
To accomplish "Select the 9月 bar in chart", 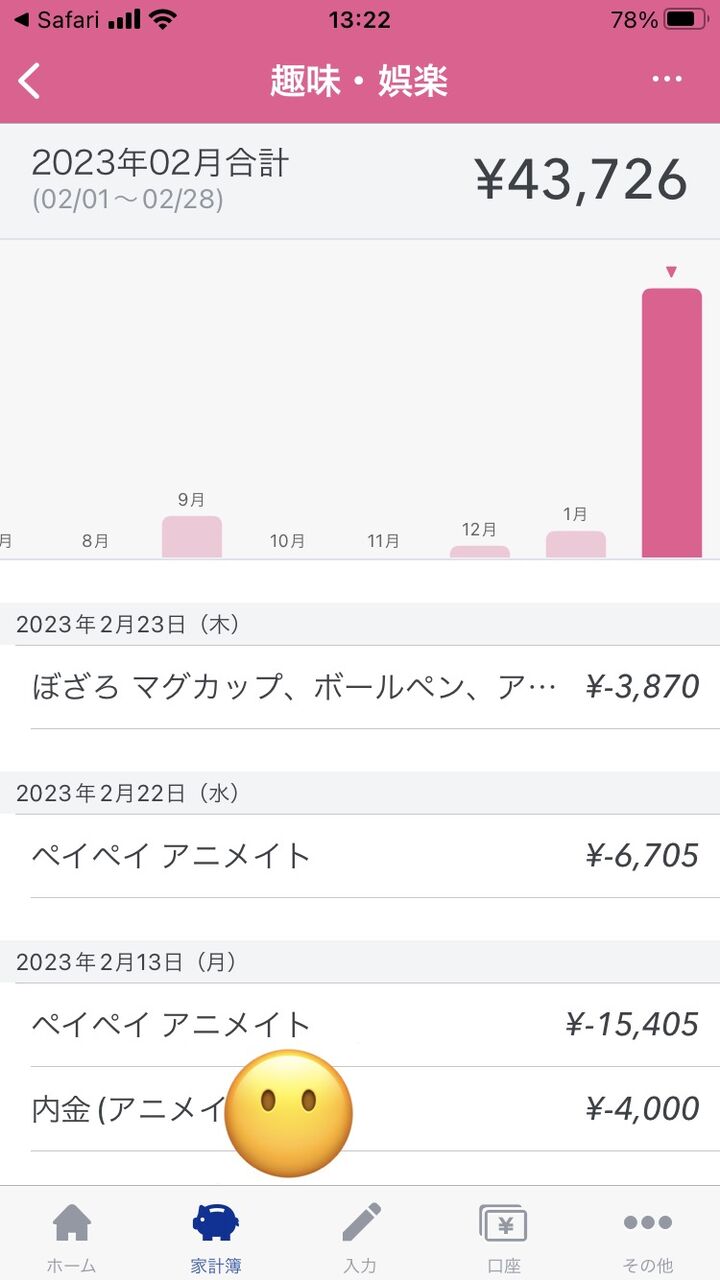I will point(191,536).
